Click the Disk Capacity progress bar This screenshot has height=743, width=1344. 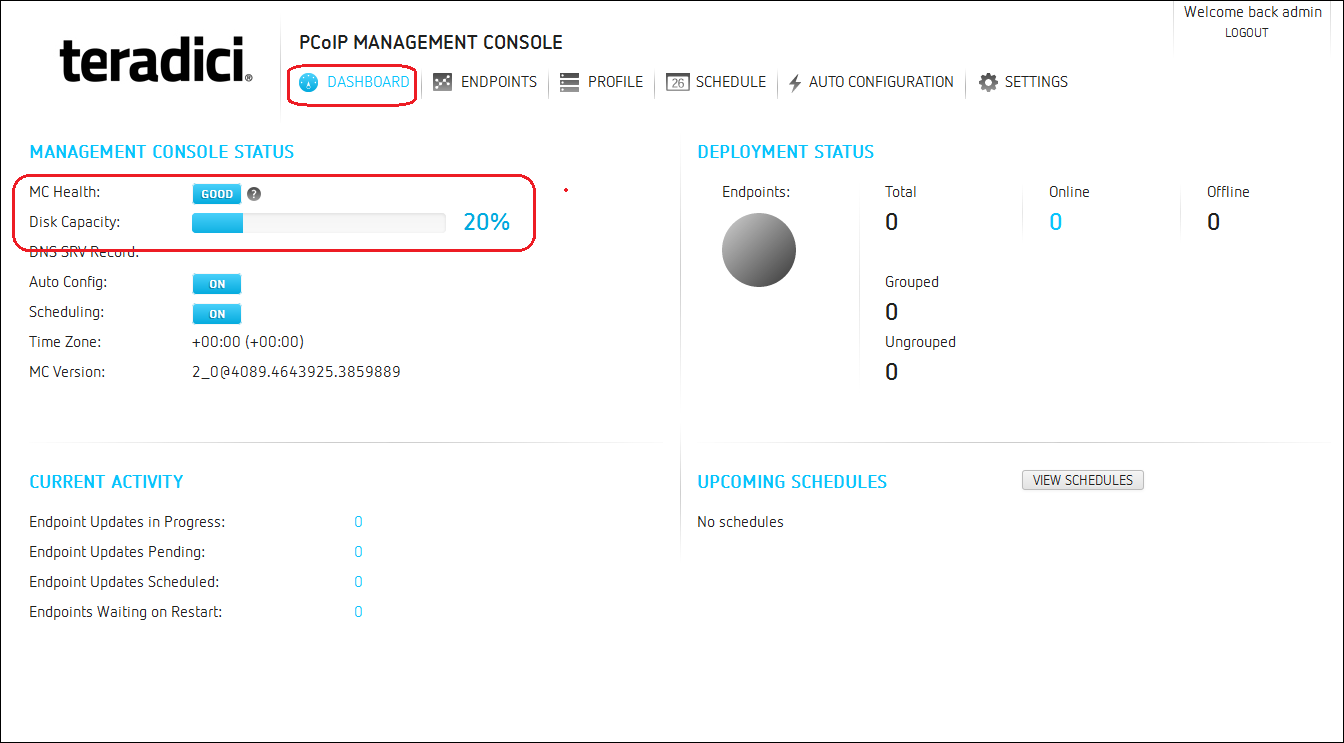click(319, 223)
